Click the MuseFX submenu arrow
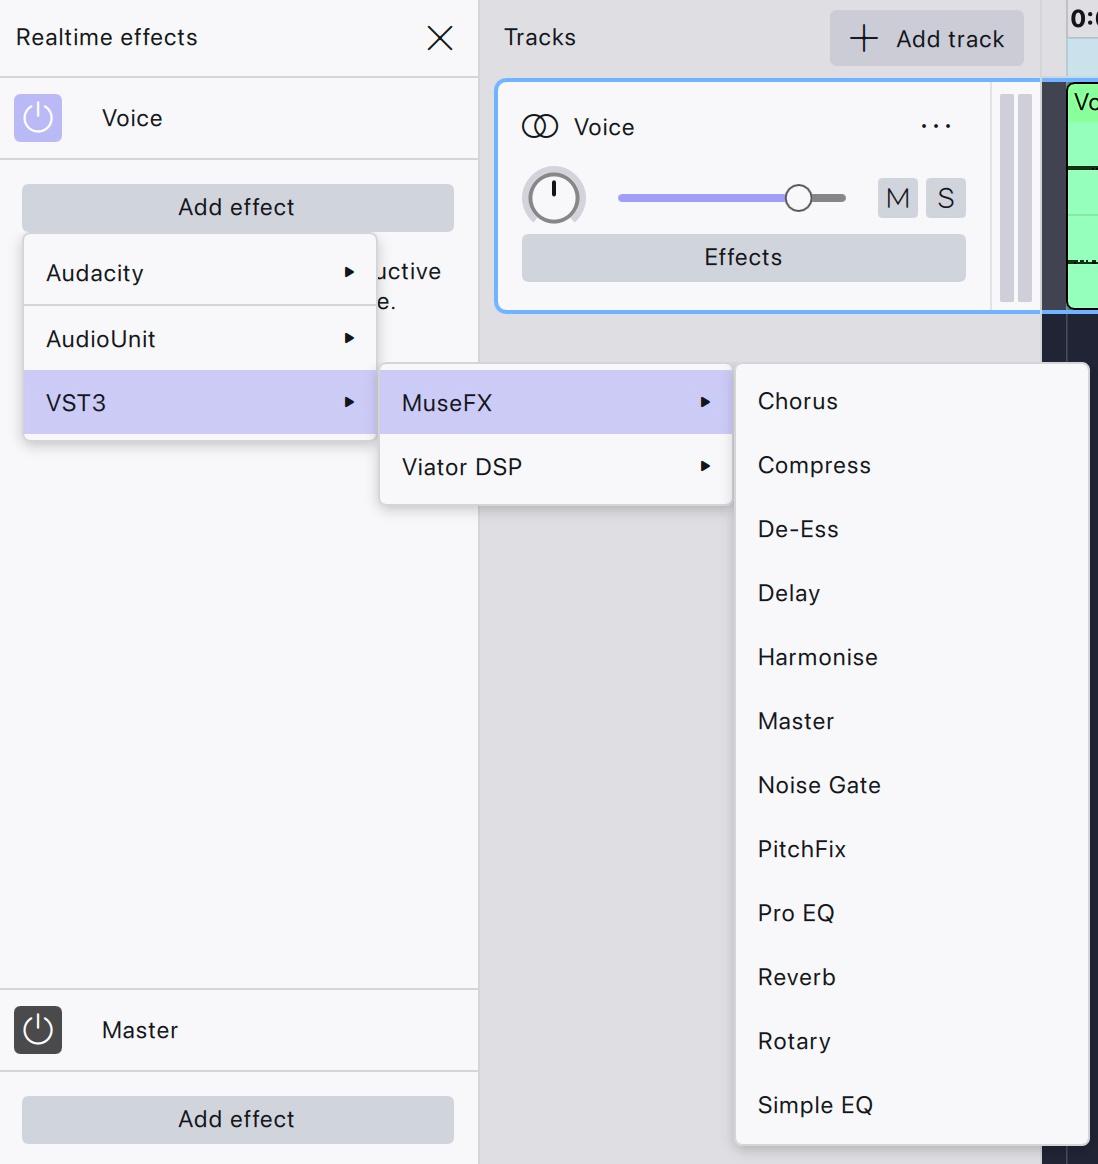The height and width of the screenshot is (1164, 1098). tap(705, 402)
